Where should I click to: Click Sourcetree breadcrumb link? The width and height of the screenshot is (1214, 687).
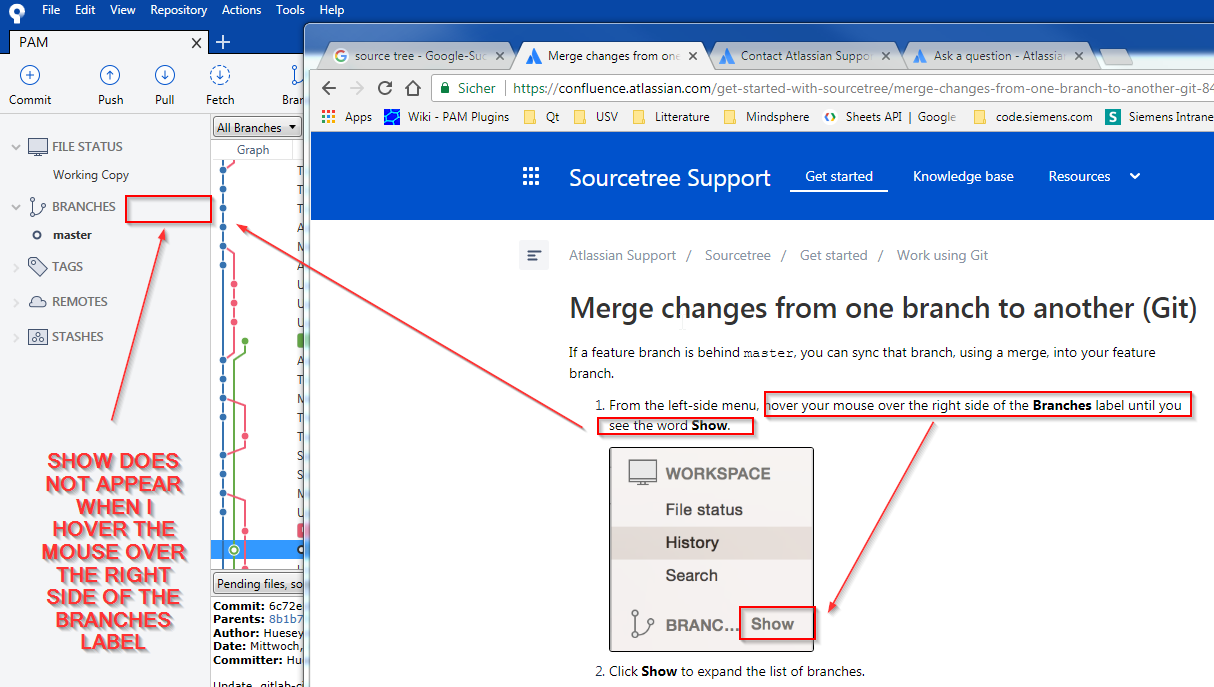(x=737, y=255)
